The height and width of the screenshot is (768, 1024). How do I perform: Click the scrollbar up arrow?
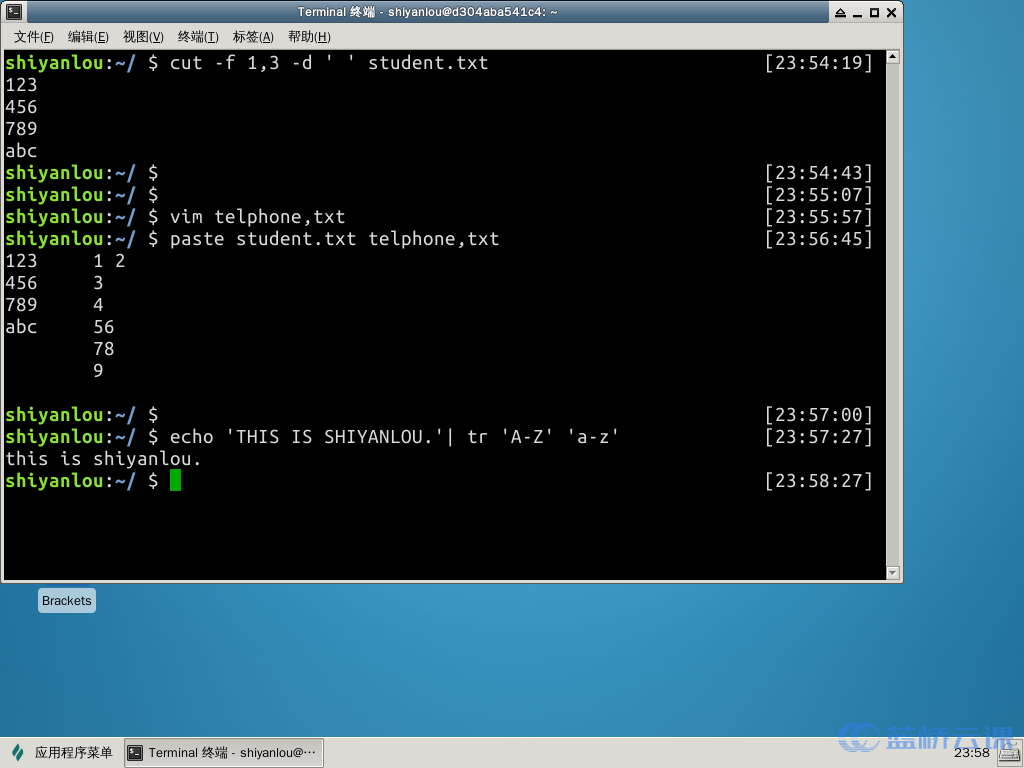pyautogui.click(x=893, y=57)
